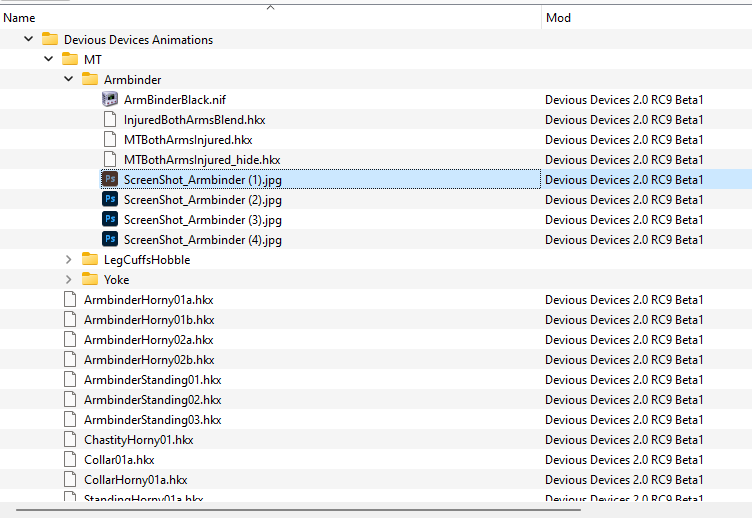Click the Armbinder folder icon
Screen dimensions: 752x518
90,79
